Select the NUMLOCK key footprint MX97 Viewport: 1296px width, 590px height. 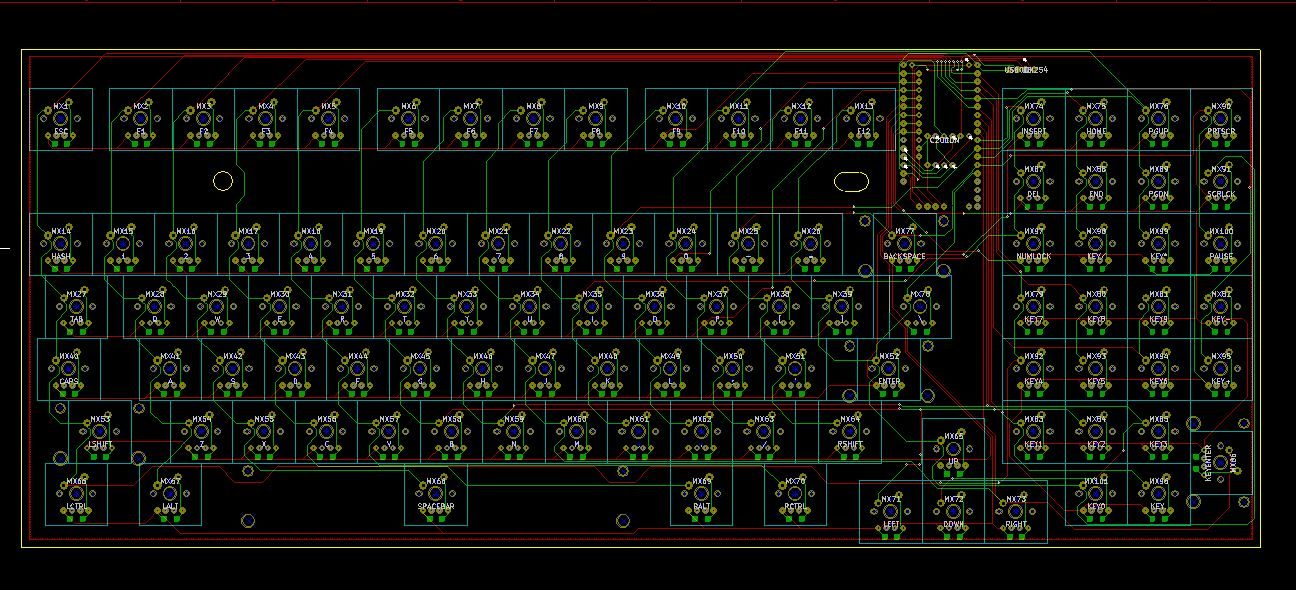1034,244
